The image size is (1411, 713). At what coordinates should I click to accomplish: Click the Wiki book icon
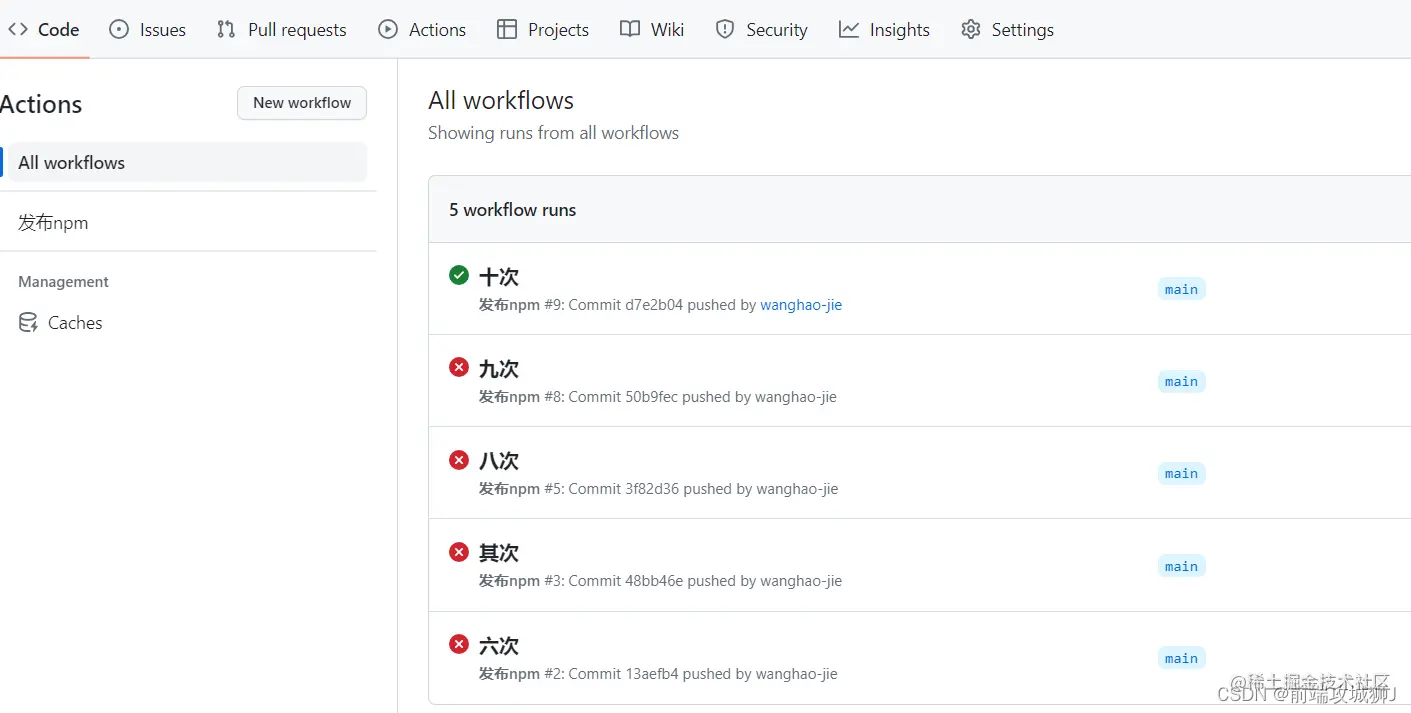pos(630,30)
